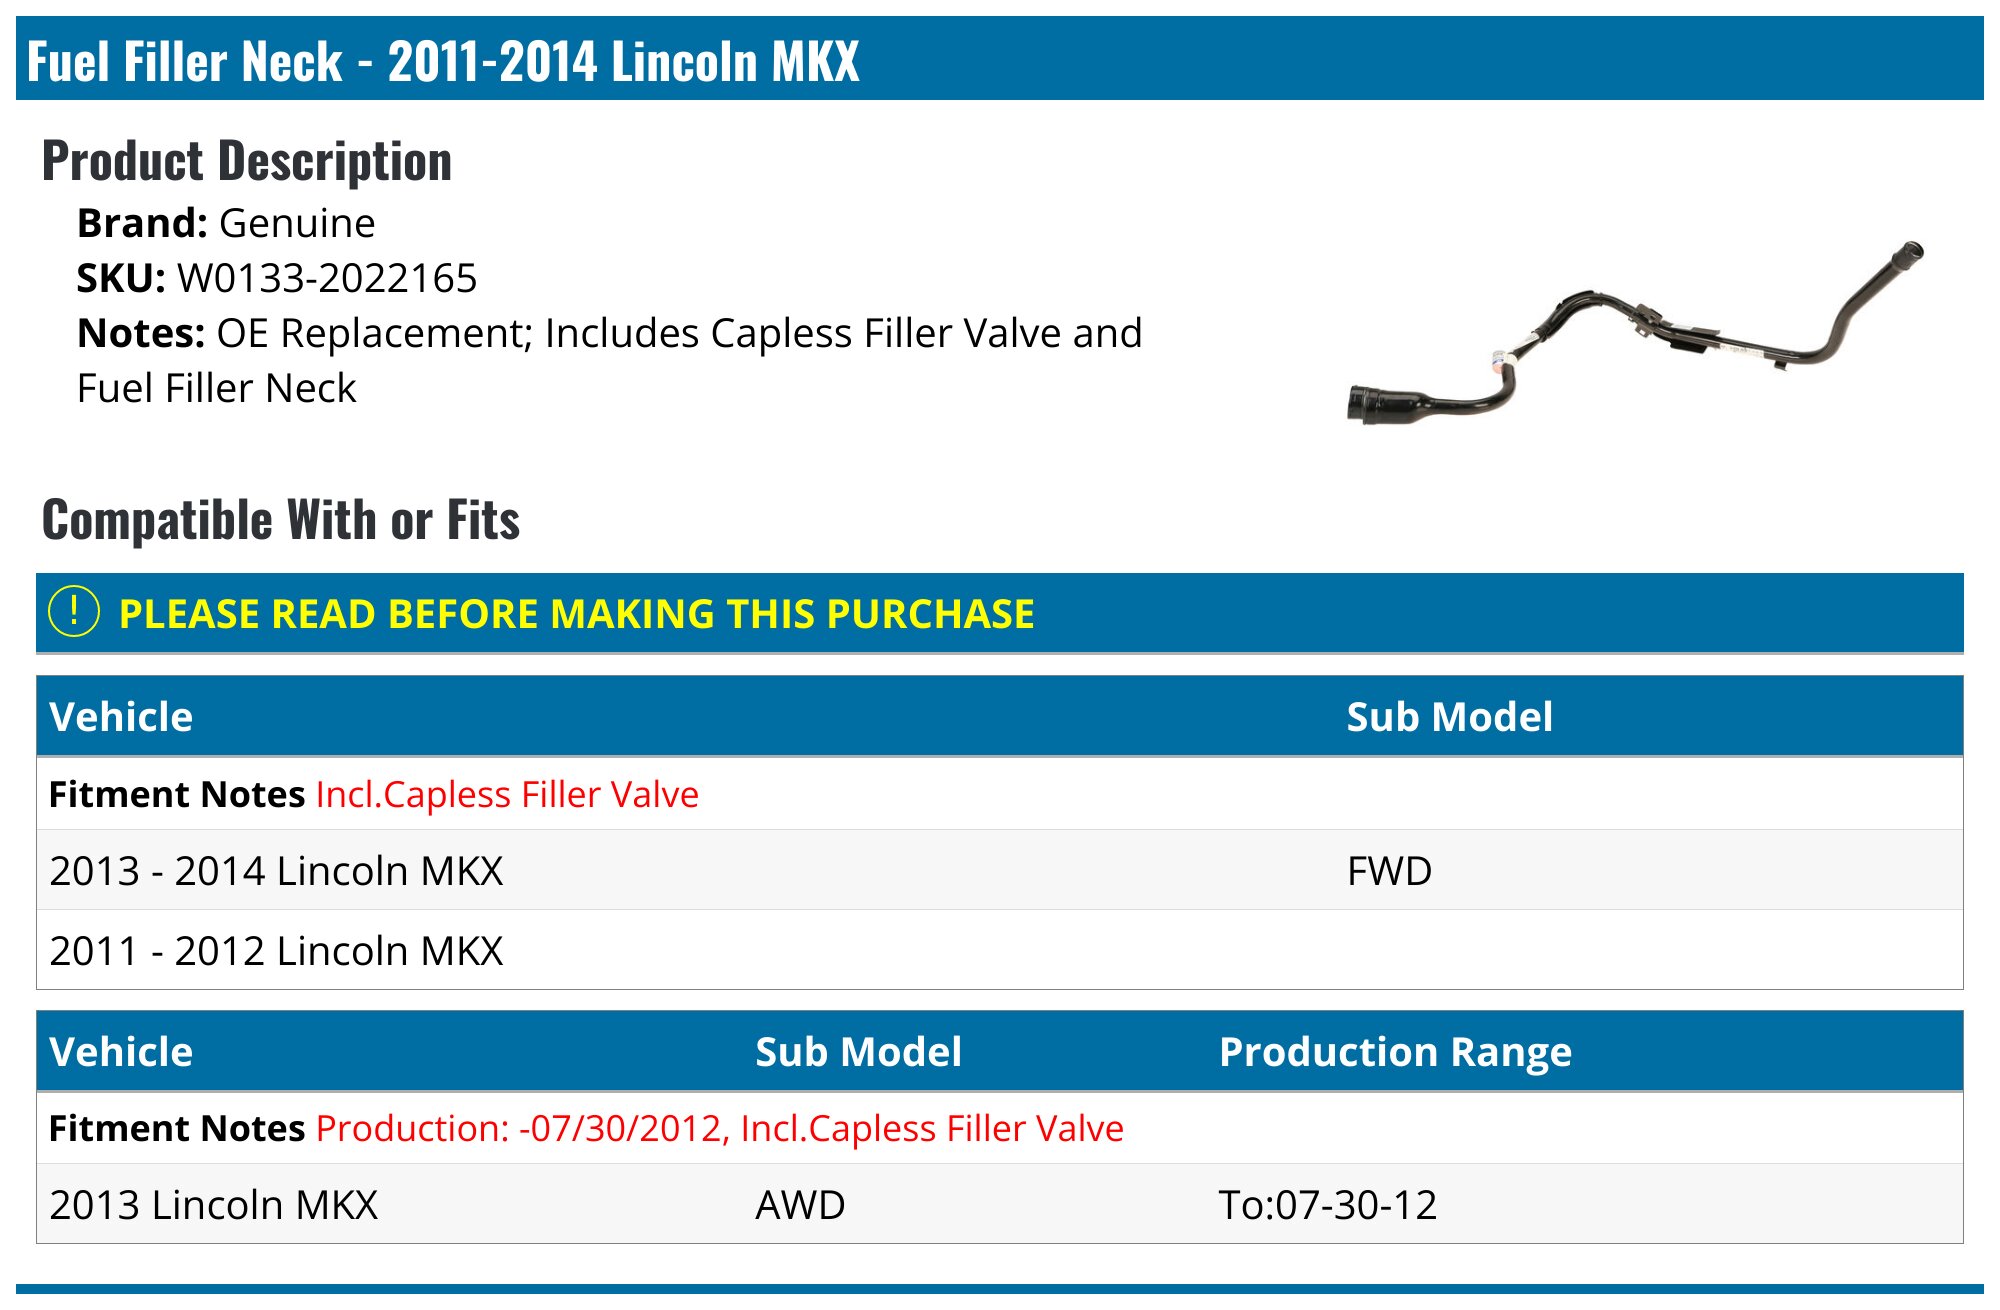This screenshot has width=2000, height=1310.
Task: Click the first table's Vehicle column header
Action: pos(121,717)
